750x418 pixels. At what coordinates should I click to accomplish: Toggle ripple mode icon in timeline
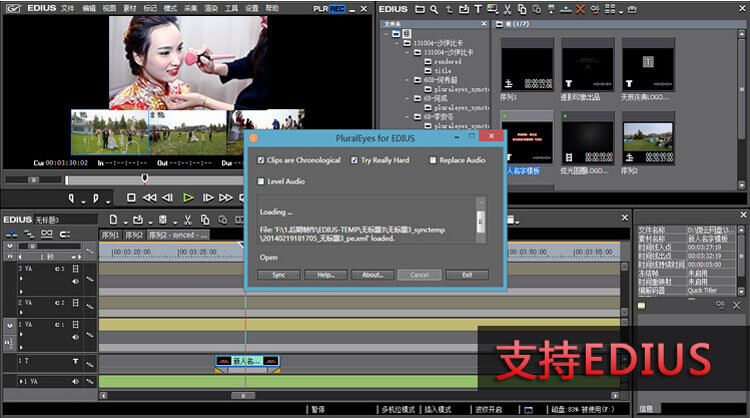pos(29,234)
